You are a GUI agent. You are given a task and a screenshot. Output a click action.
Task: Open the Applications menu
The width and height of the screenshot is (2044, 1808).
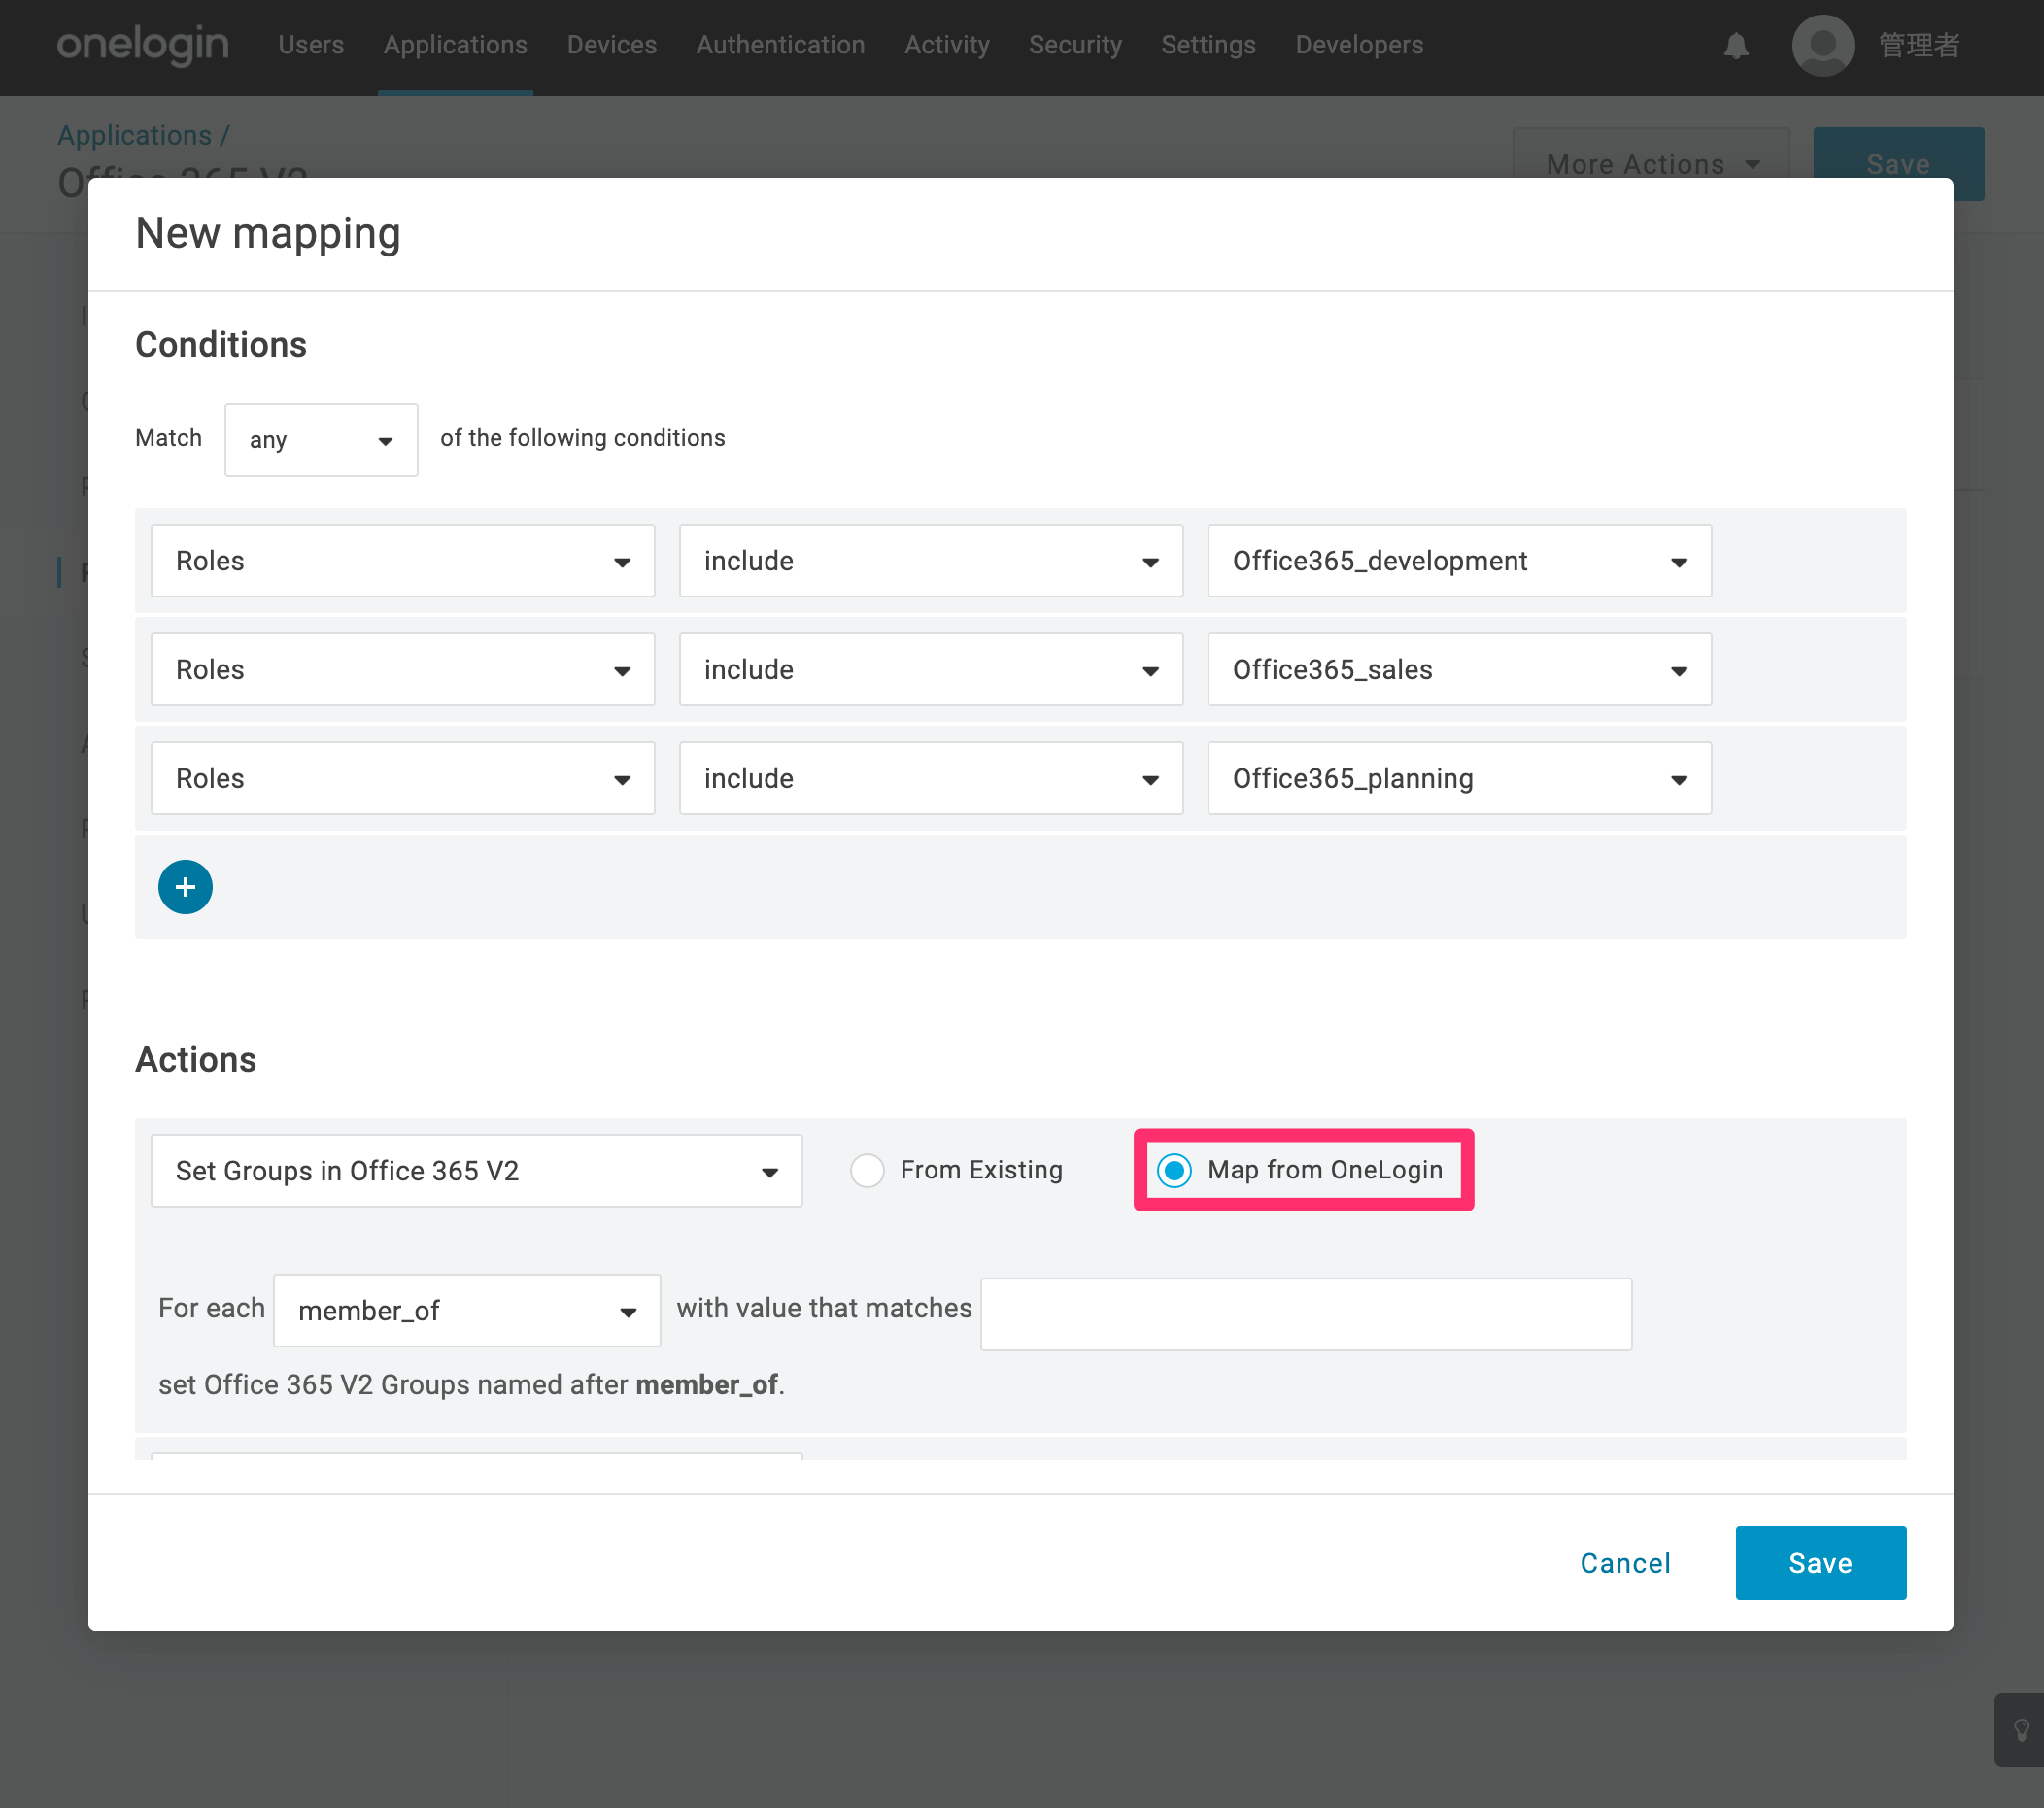click(455, 45)
